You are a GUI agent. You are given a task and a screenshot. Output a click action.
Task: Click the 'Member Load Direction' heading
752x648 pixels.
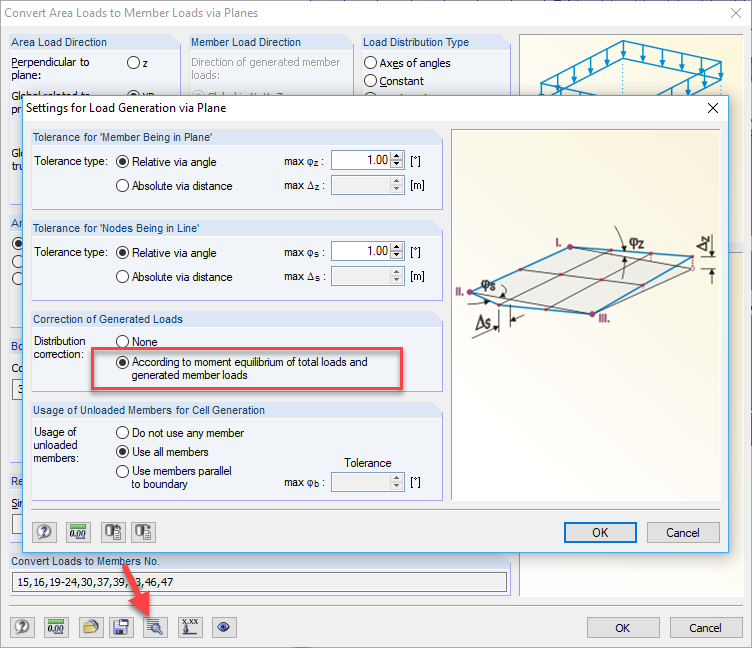pos(246,42)
